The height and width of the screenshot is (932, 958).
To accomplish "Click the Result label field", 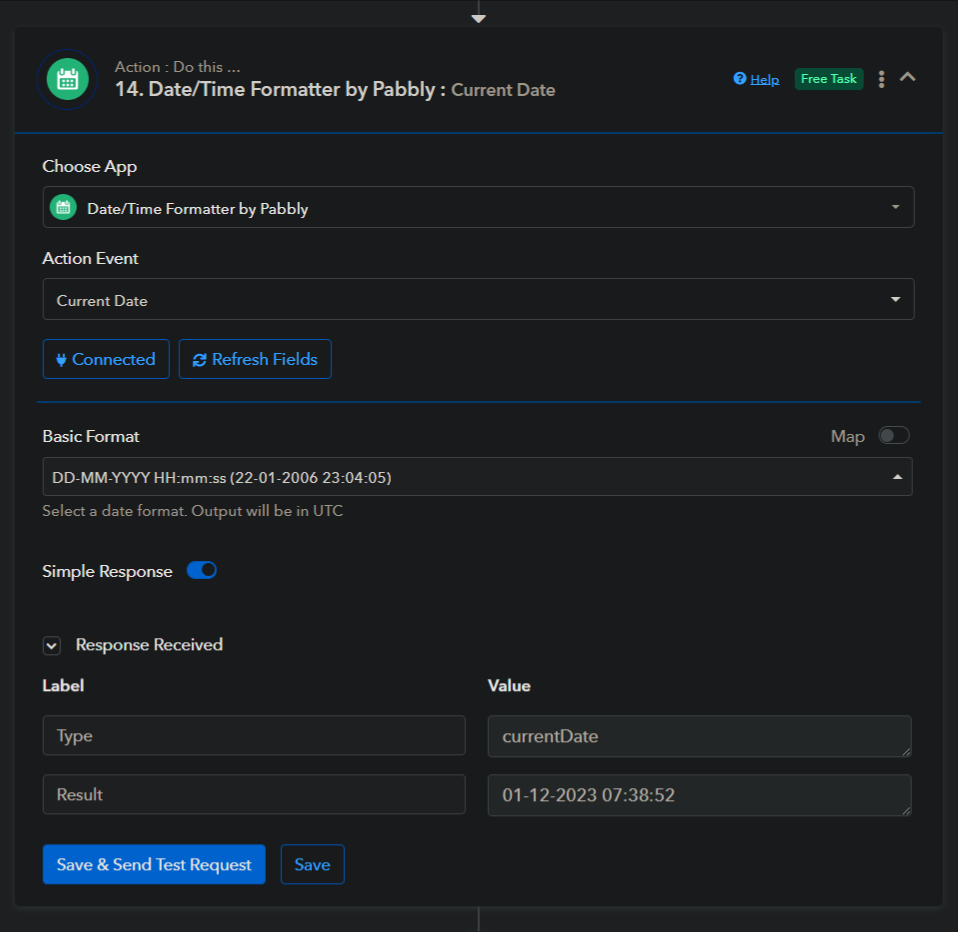I will point(254,795).
